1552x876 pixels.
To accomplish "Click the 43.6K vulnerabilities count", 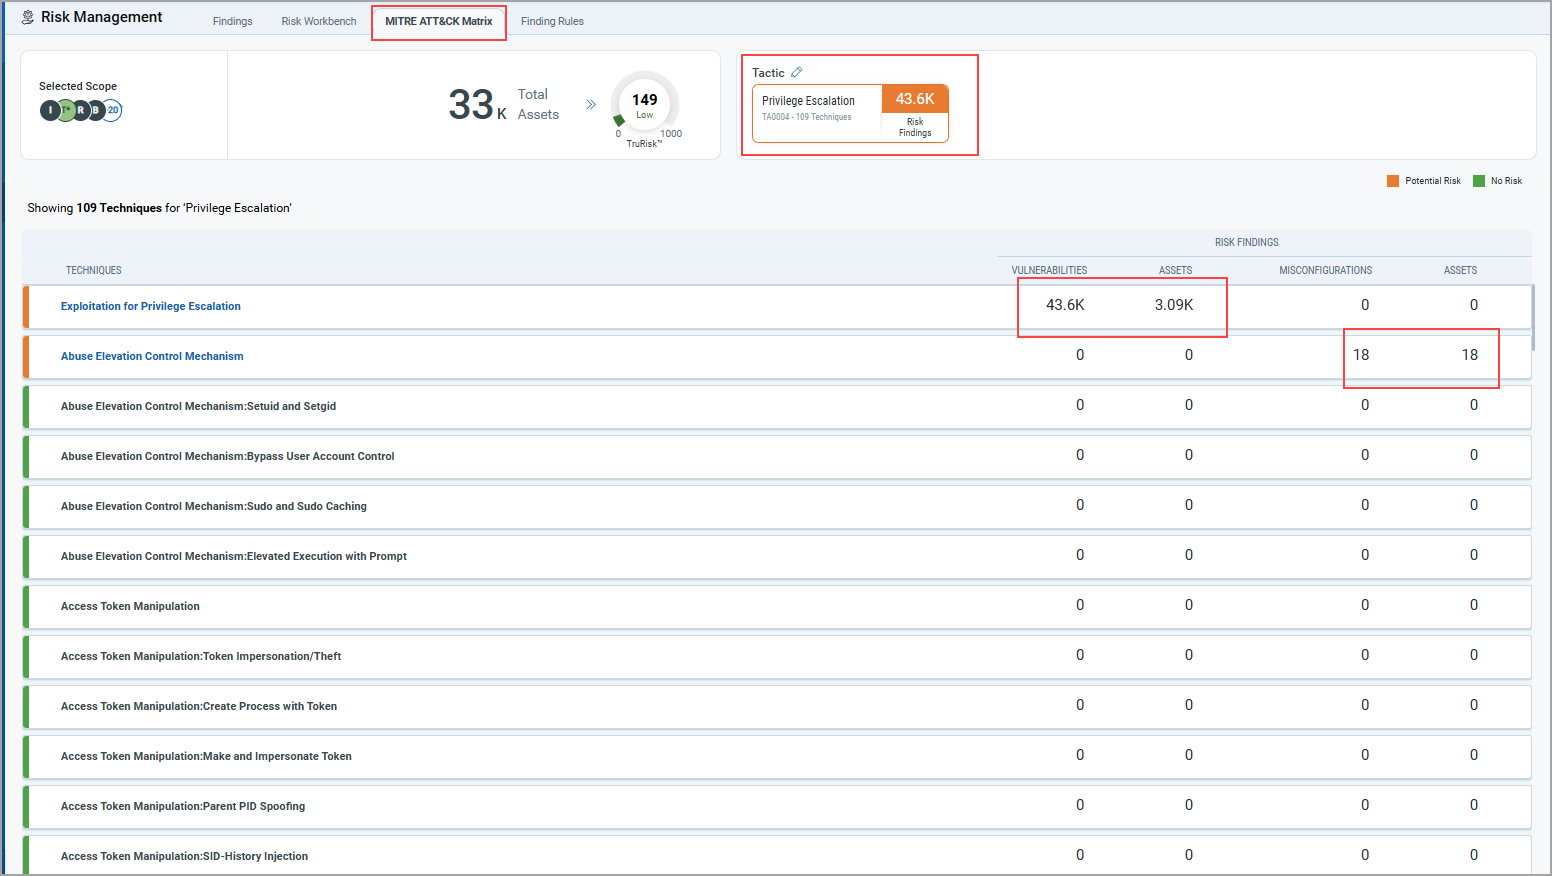I will 1065,305.
